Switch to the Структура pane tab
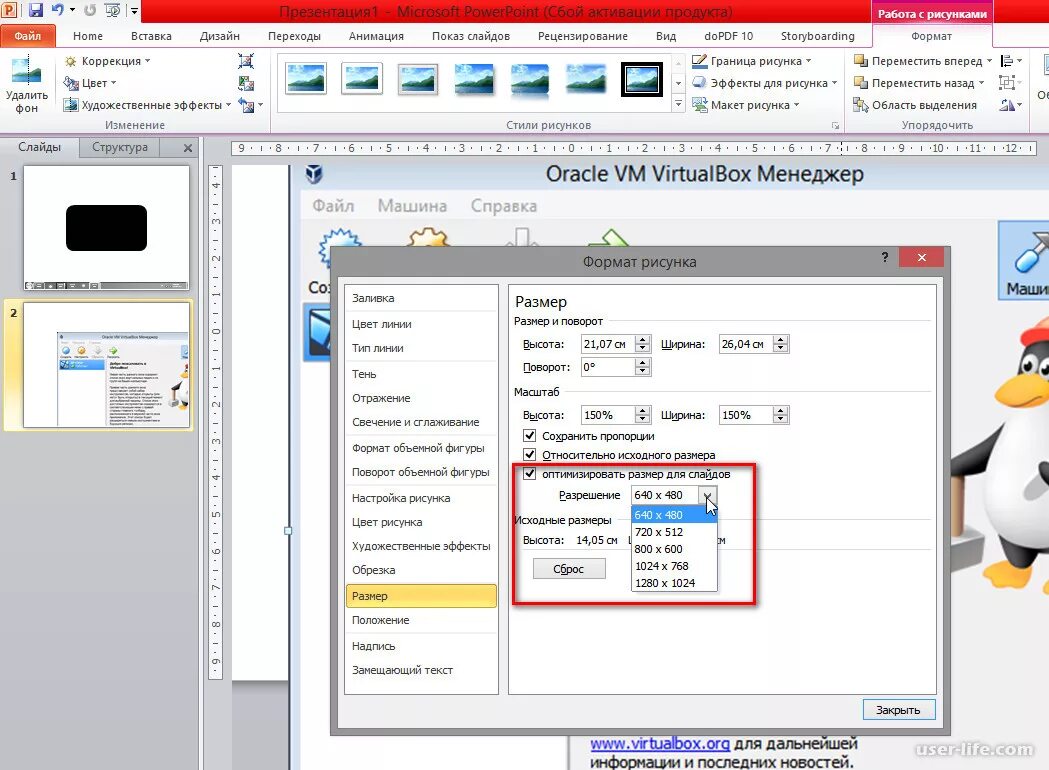The width and height of the screenshot is (1049, 770). (x=120, y=147)
